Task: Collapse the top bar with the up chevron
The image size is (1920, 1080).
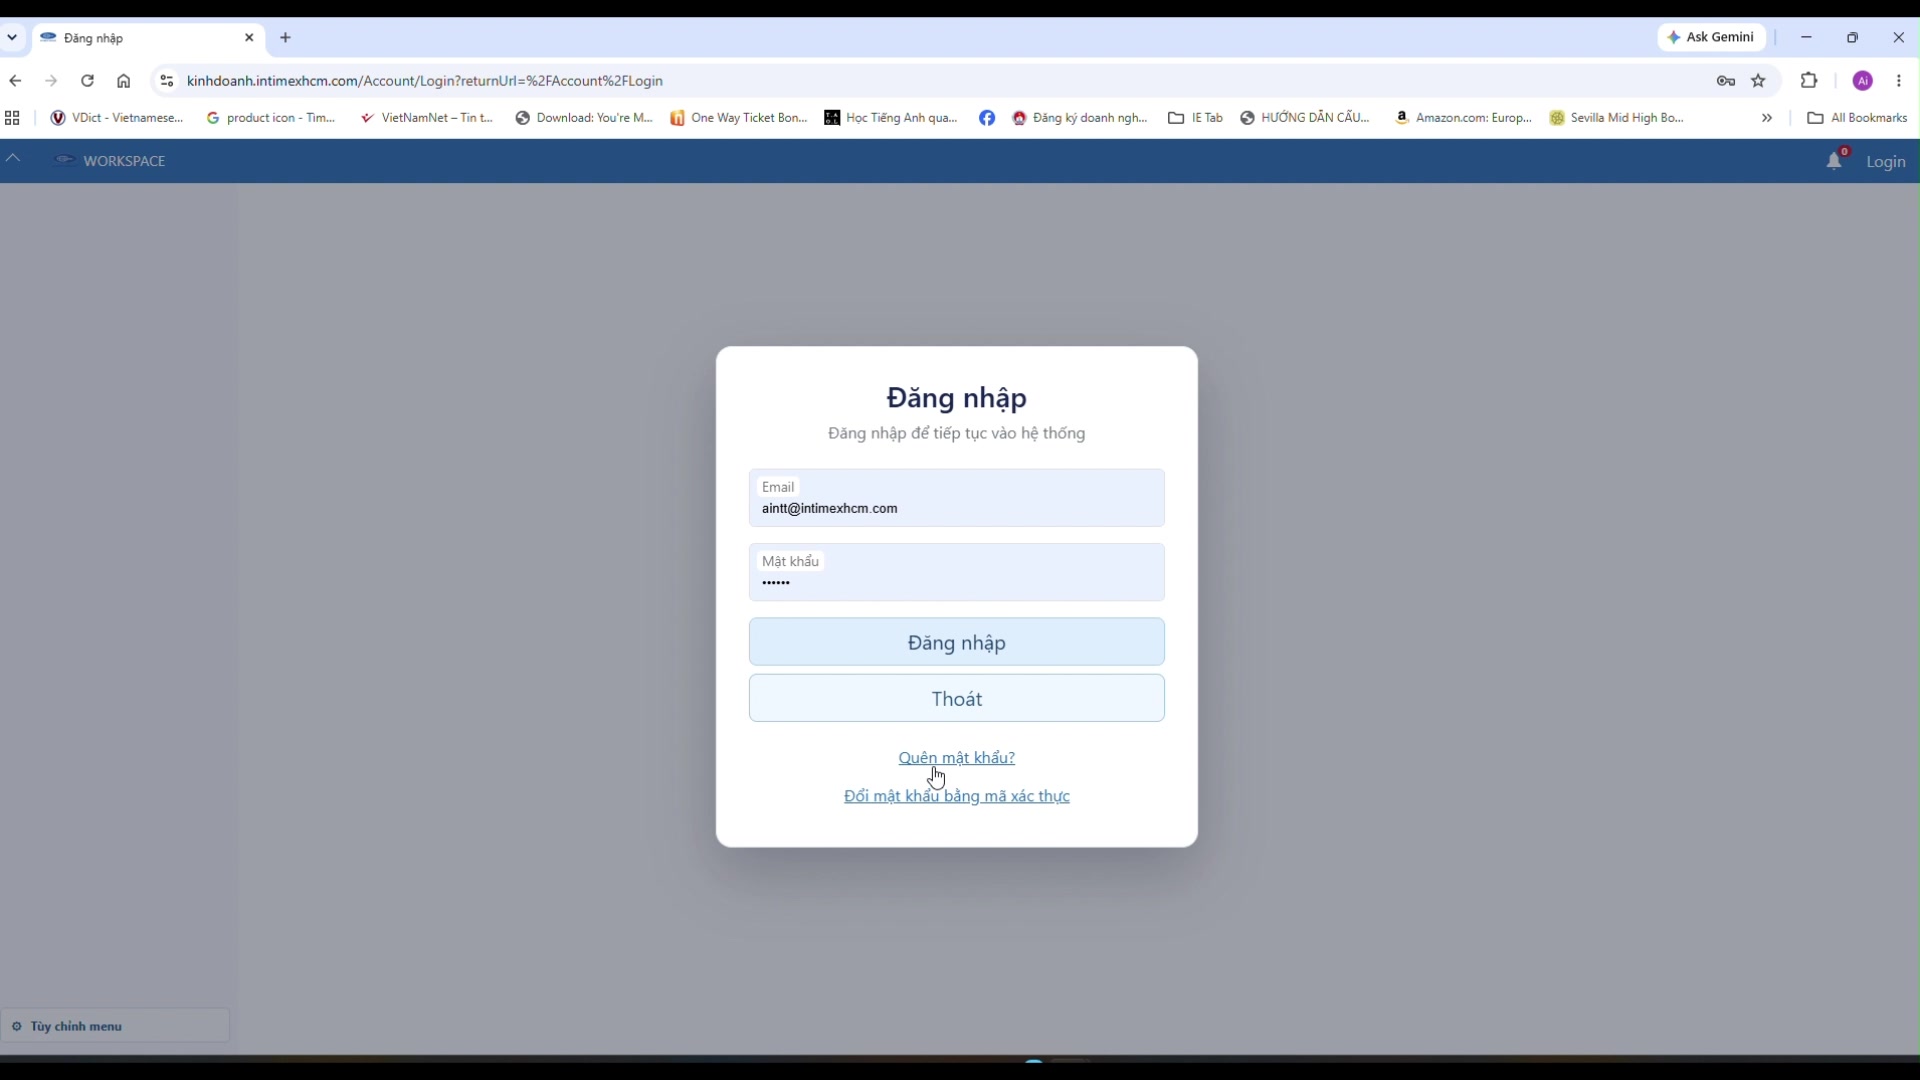Action: [13, 158]
